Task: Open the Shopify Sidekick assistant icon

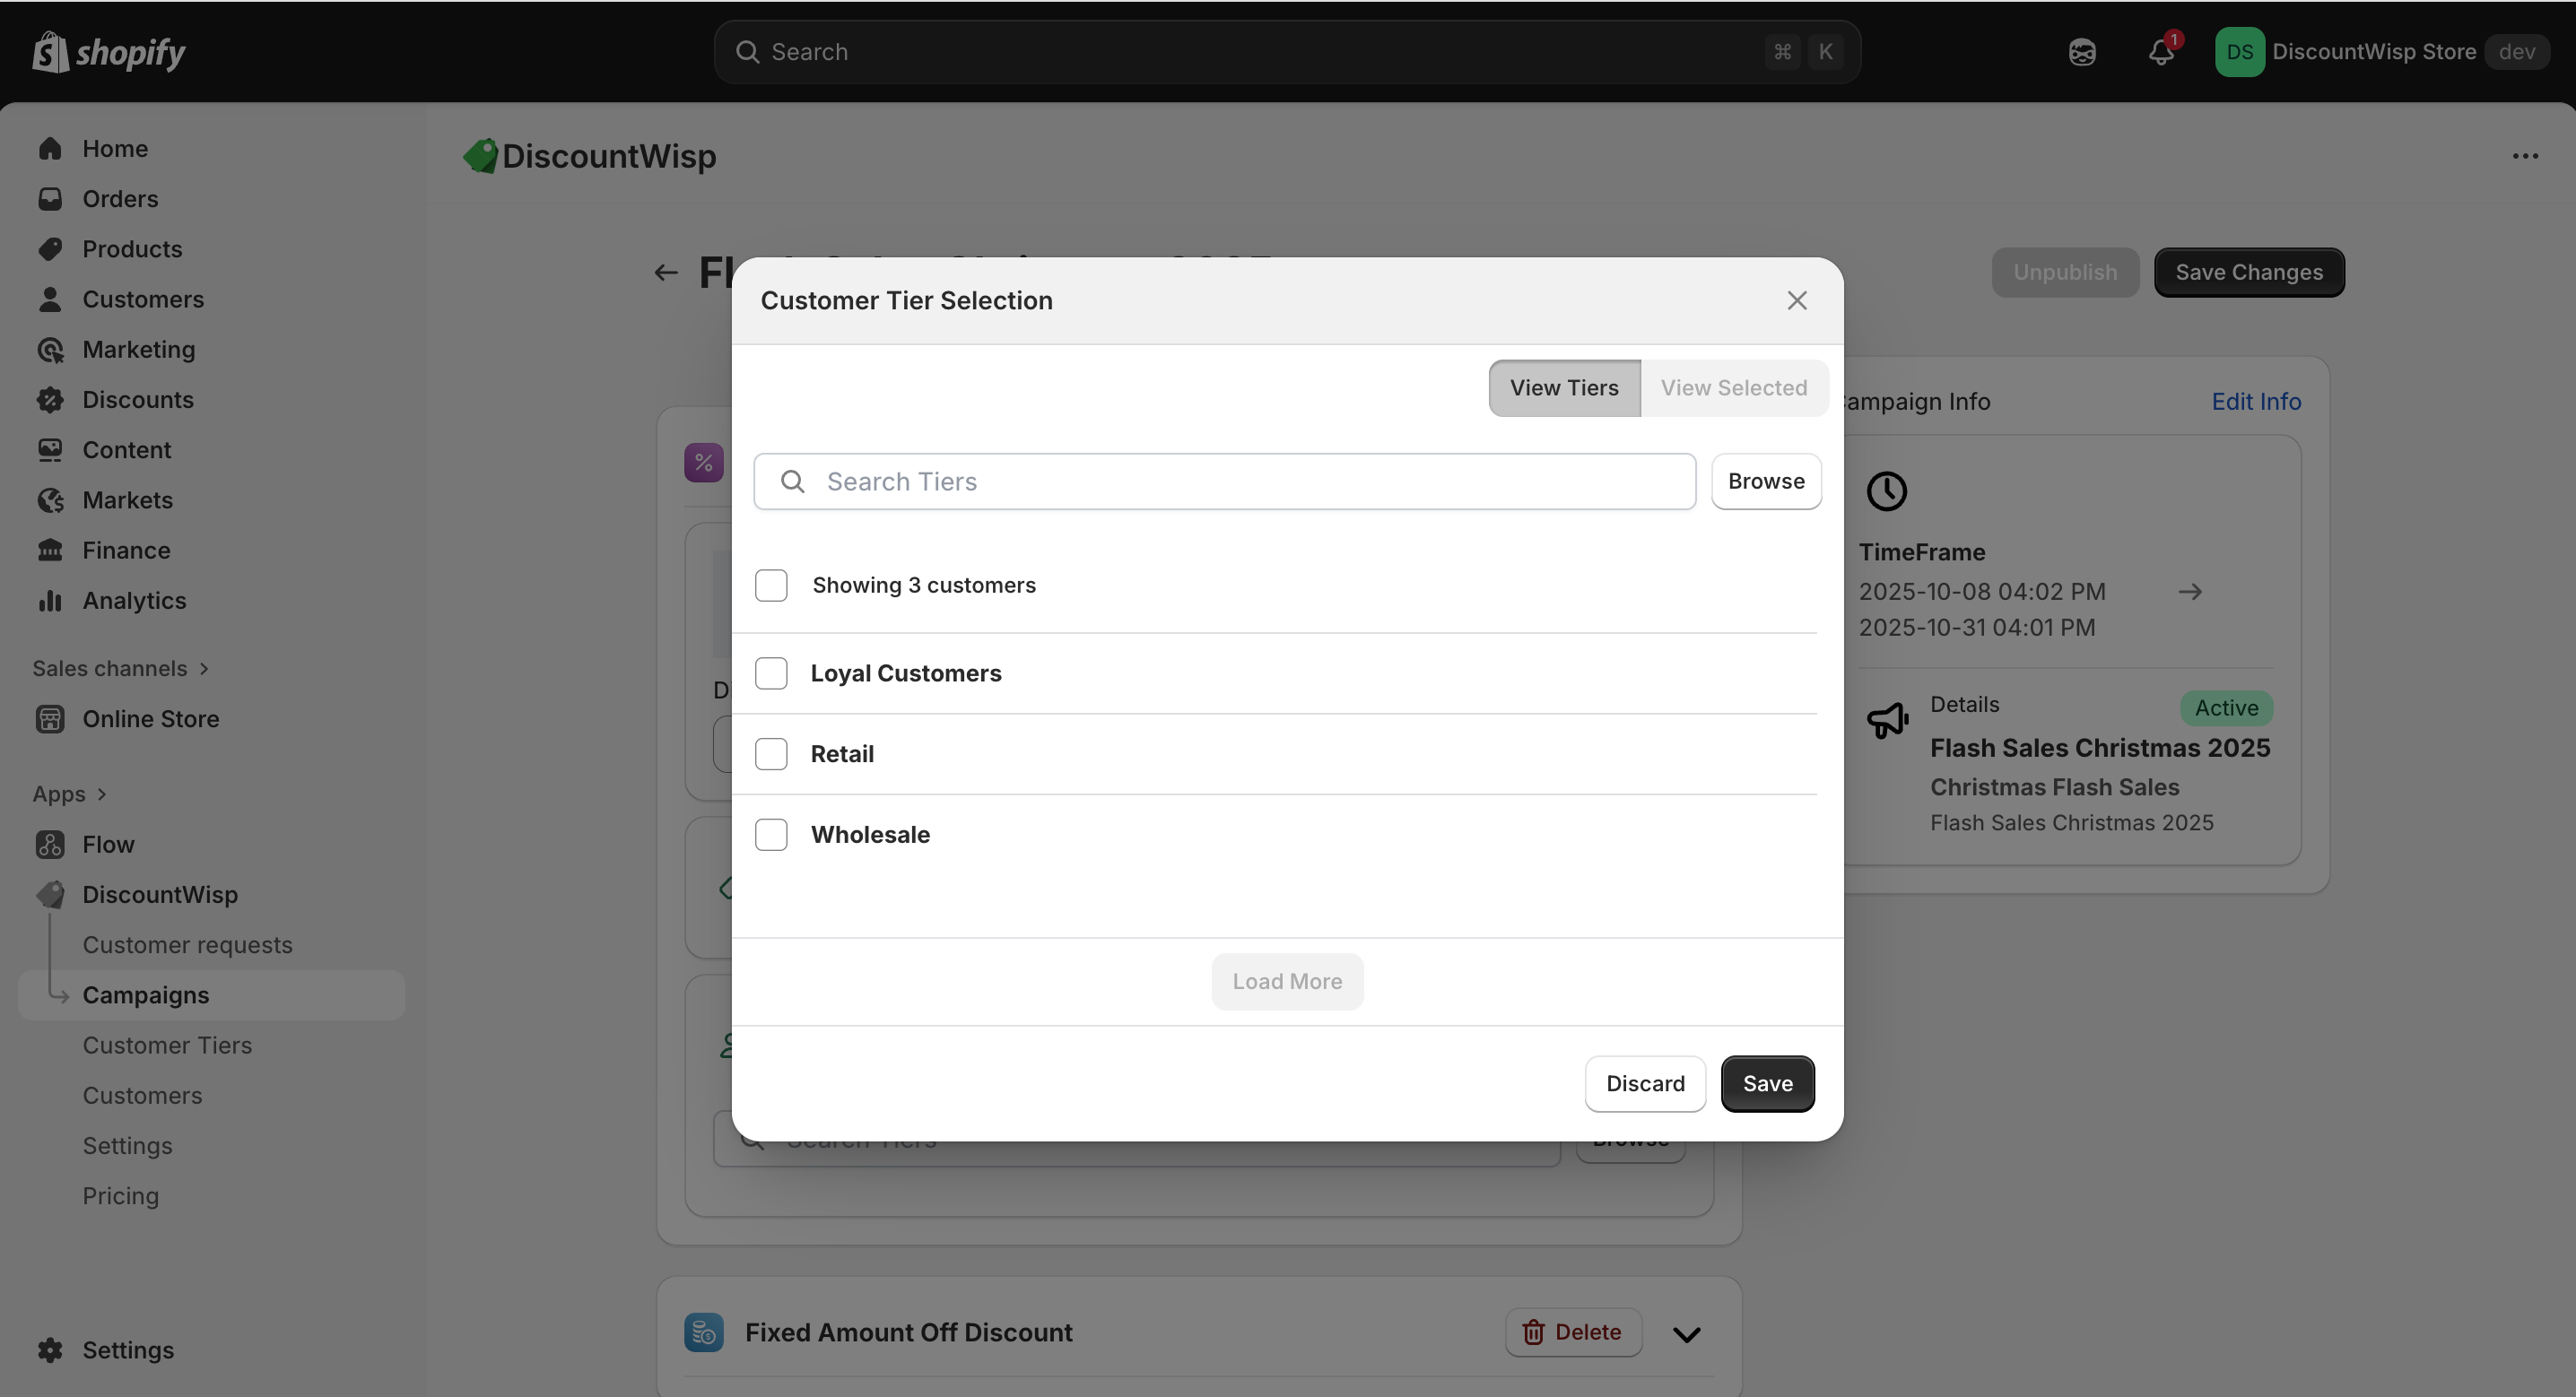Action: pos(2082,52)
